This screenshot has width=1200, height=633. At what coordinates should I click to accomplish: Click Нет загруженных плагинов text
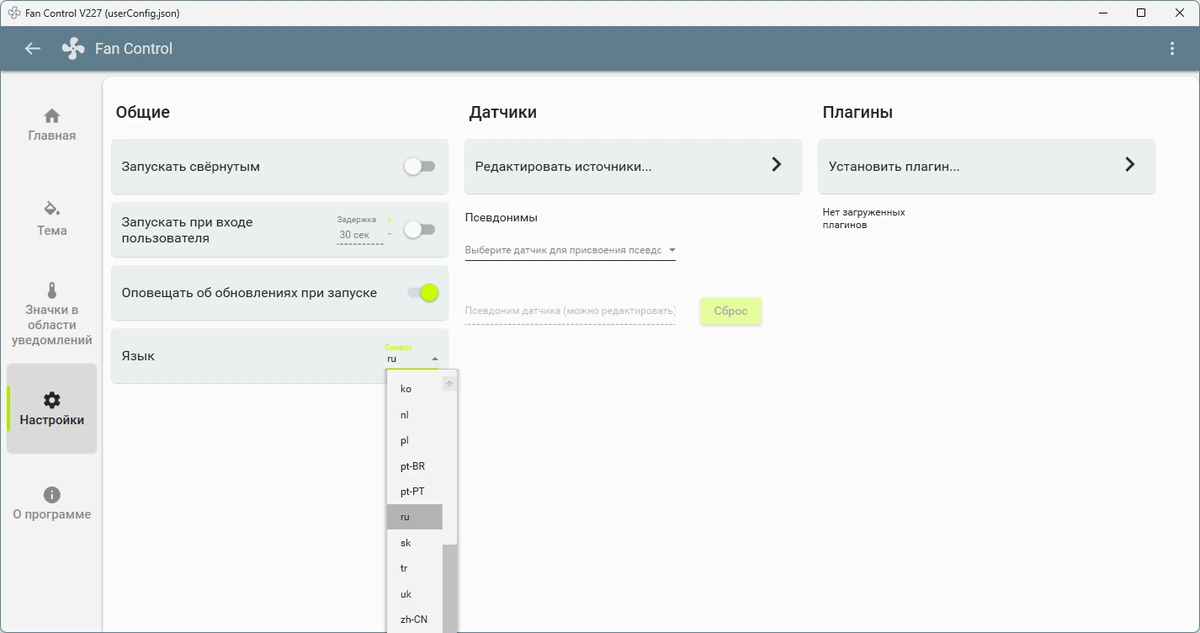(864, 219)
